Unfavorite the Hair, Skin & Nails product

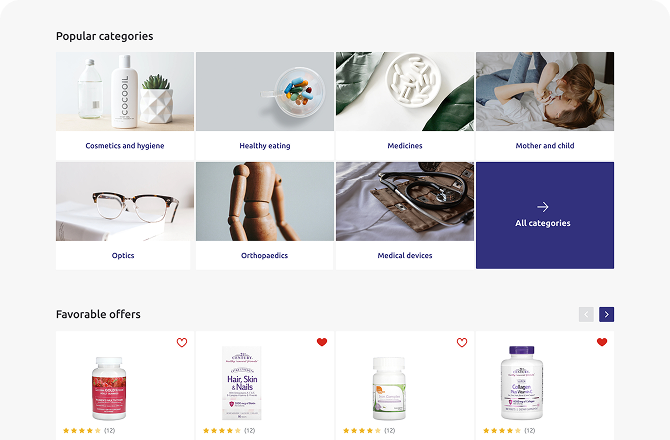pyautogui.click(x=322, y=342)
